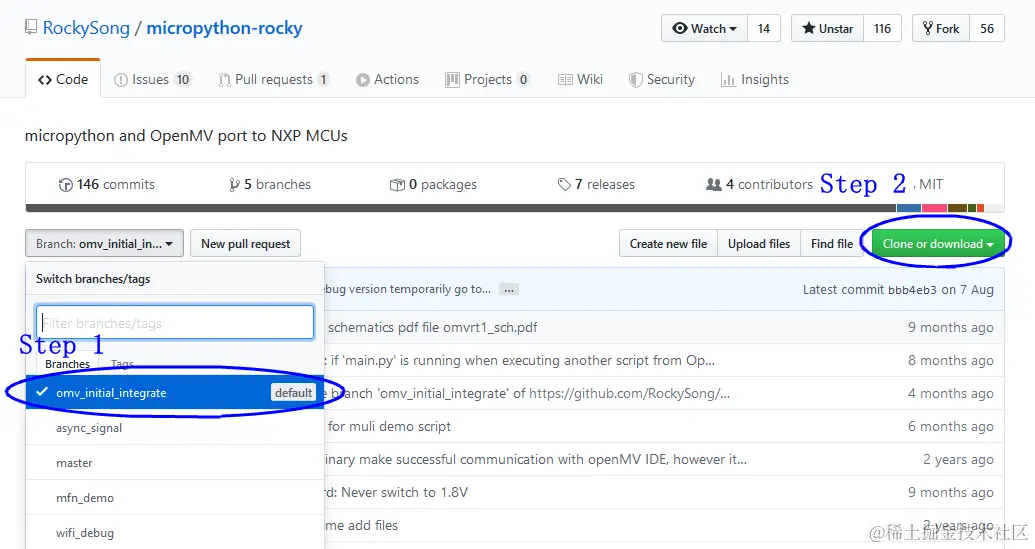
Task: Click the repository description text
Action: (x=186, y=136)
